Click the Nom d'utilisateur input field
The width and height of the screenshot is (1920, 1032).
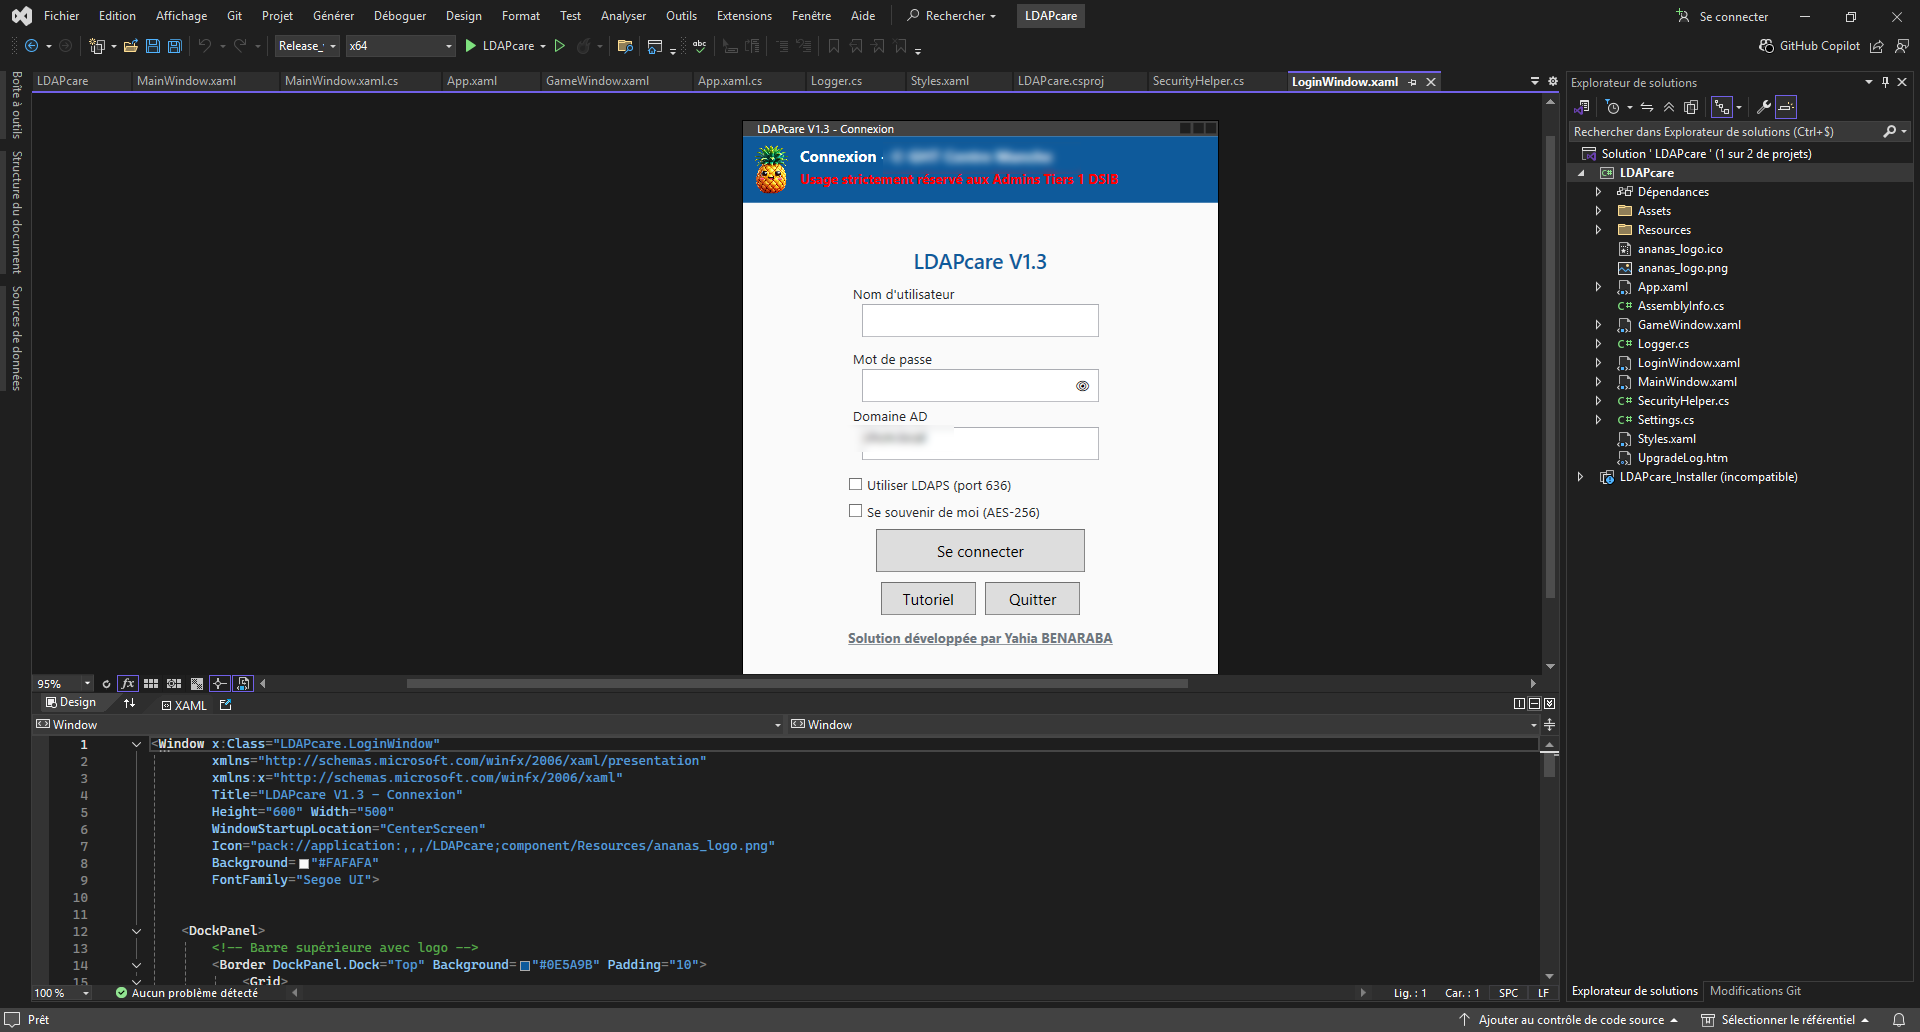point(980,321)
